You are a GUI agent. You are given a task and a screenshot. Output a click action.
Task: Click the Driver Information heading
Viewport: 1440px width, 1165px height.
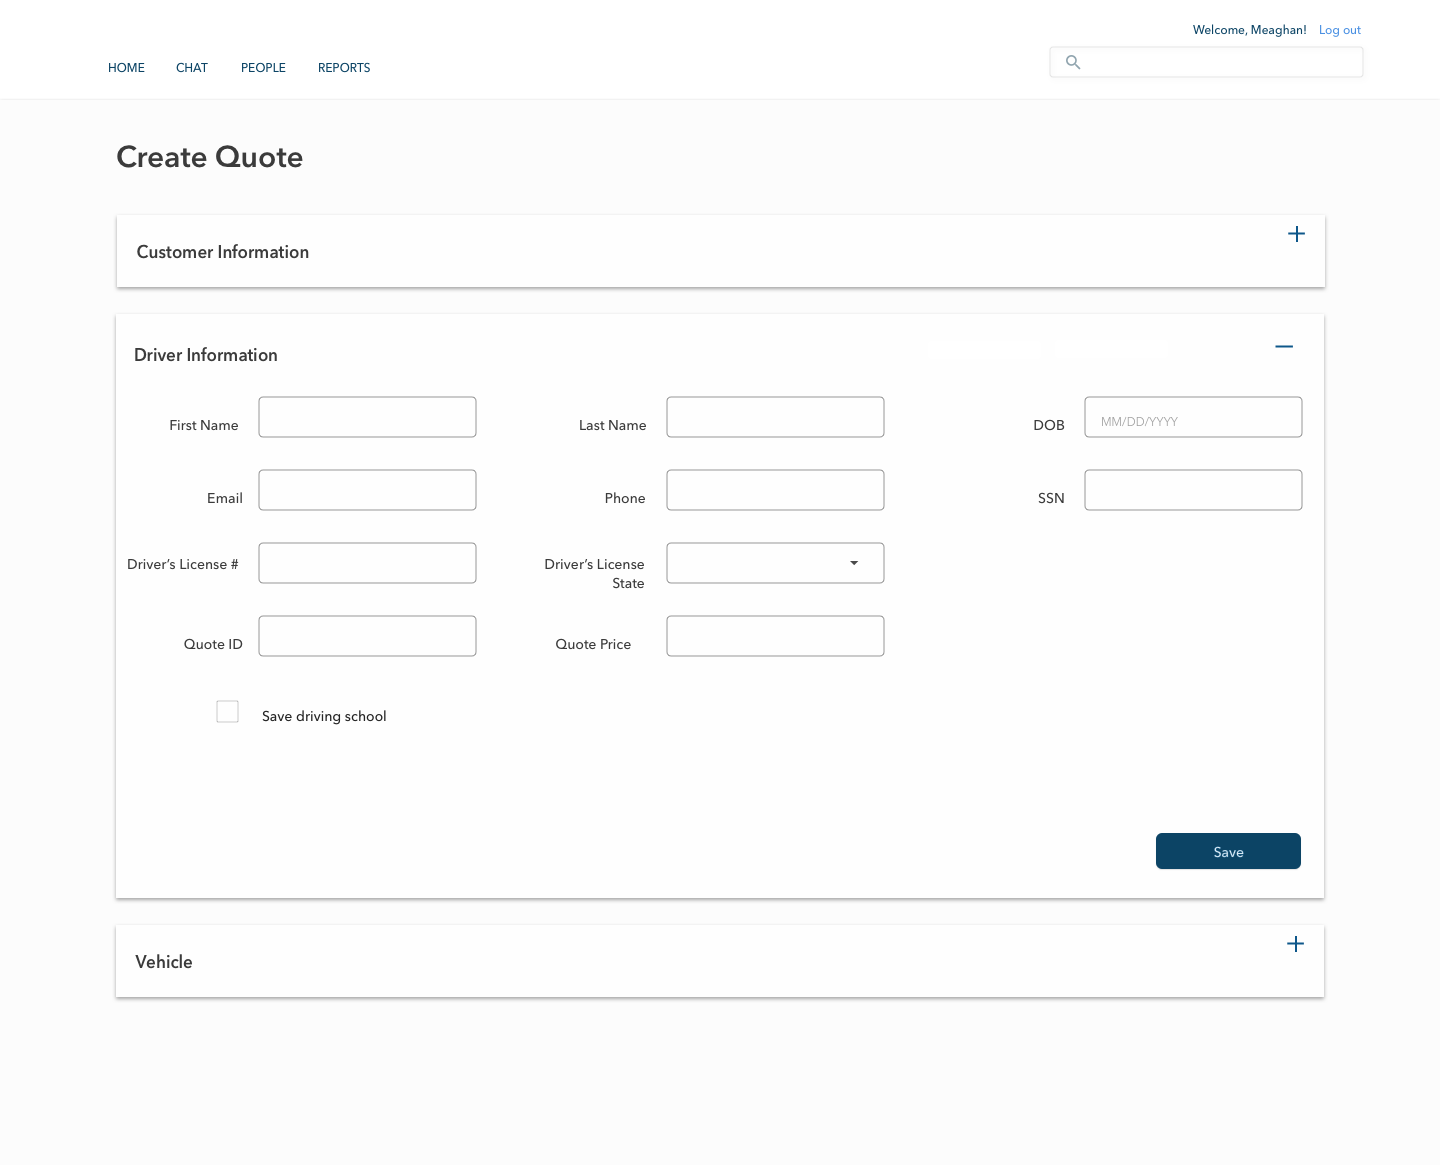click(x=206, y=355)
